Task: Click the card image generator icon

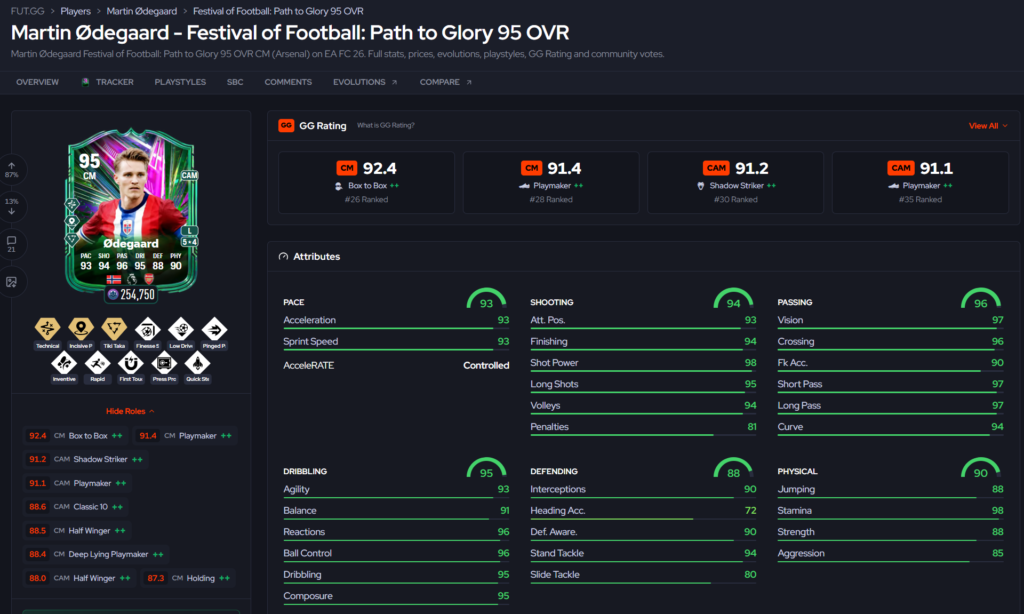Action: pos(12,282)
